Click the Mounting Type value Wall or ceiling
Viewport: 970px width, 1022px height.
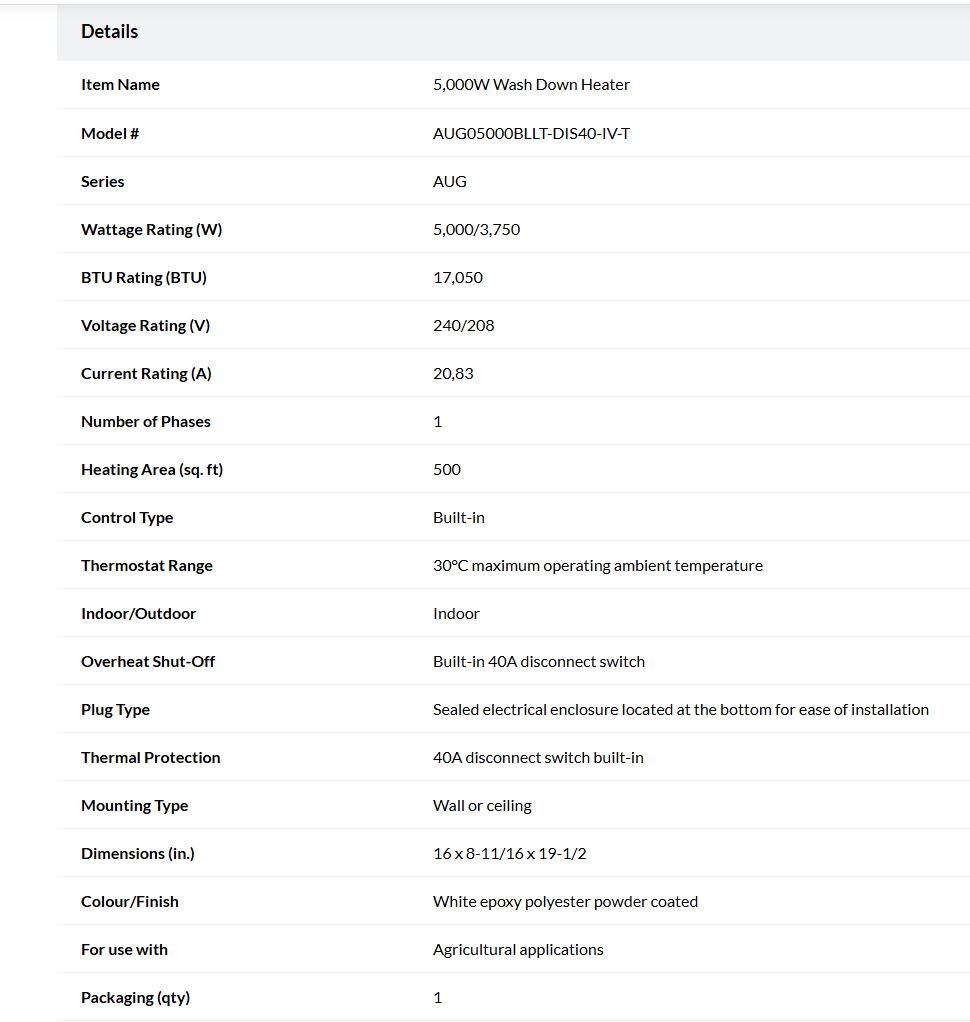click(482, 806)
